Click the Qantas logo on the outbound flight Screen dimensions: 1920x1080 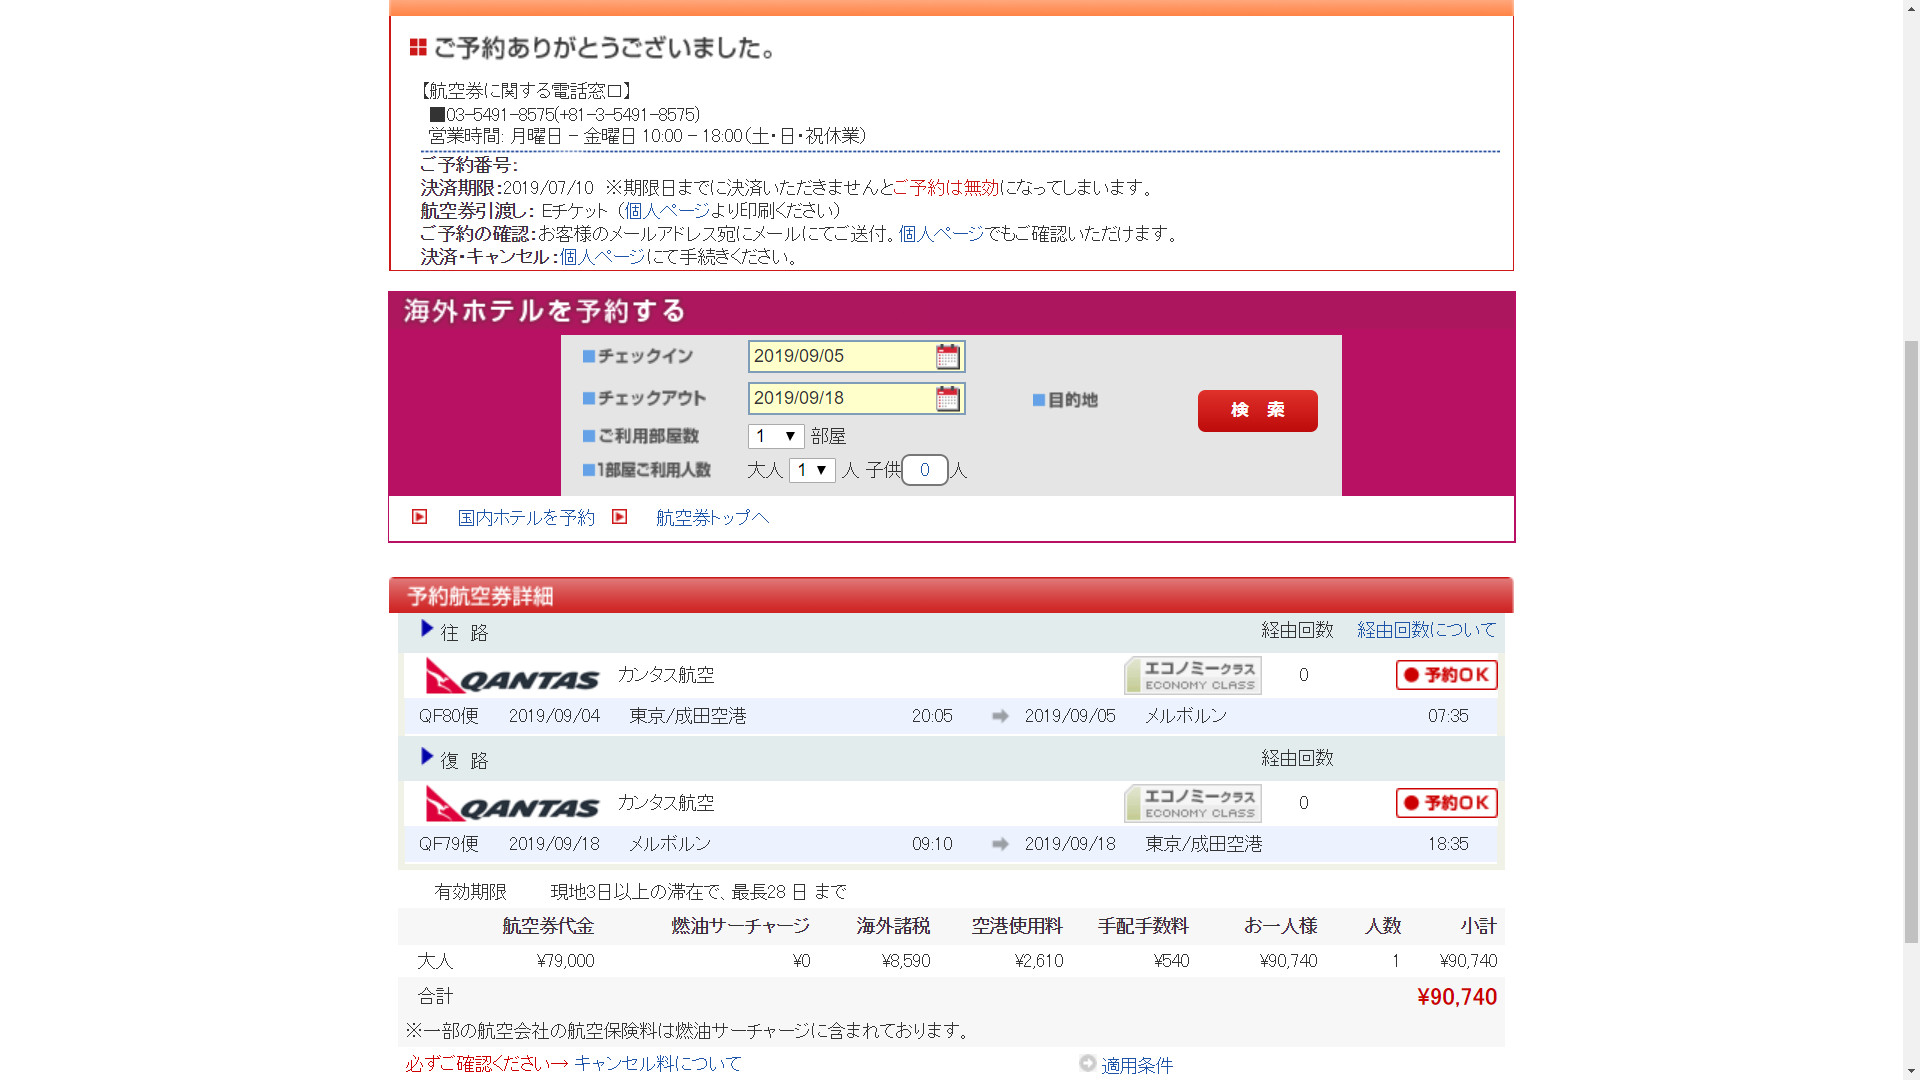point(512,676)
